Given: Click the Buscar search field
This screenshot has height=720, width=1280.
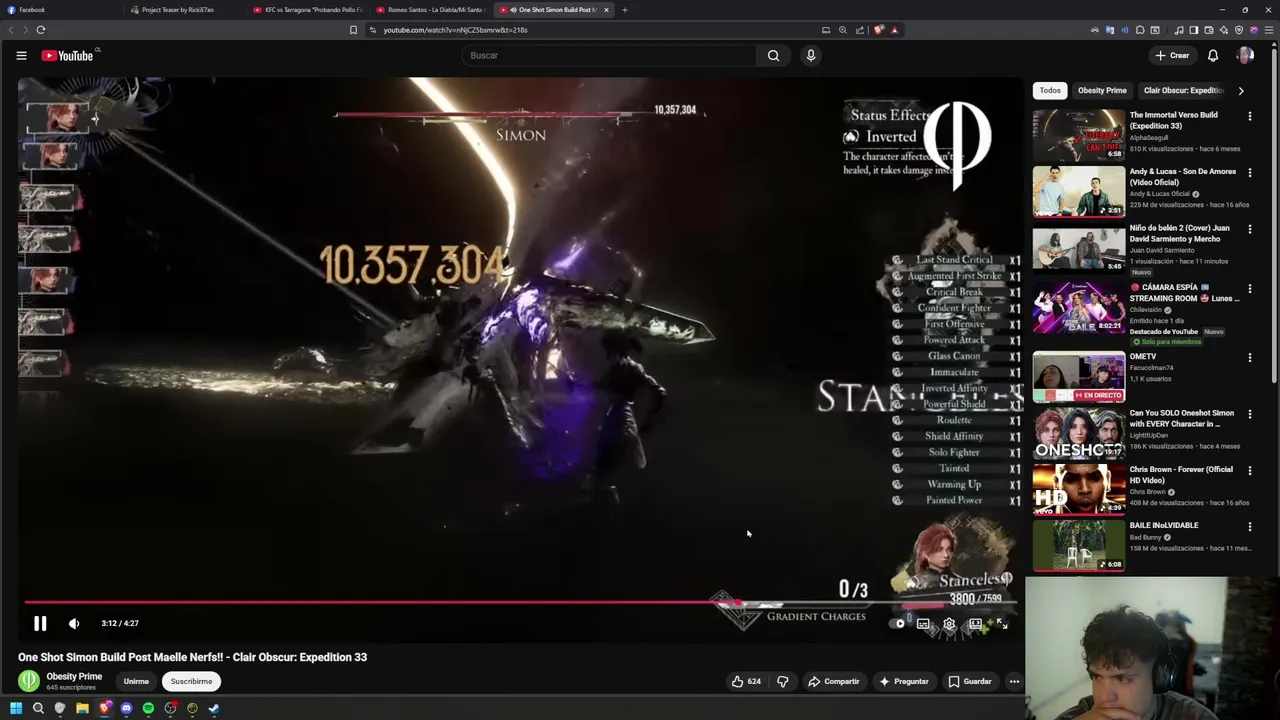Looking at the screenshot, I should coord(610,55).
